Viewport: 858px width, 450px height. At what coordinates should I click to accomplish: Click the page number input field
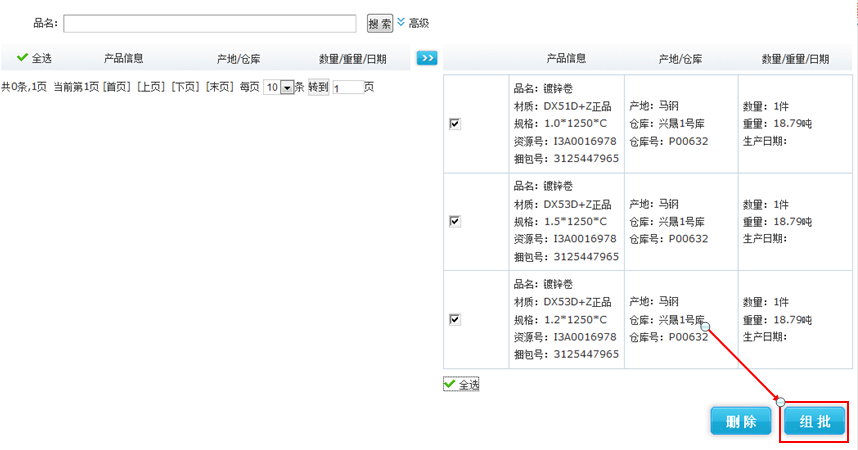347,88
